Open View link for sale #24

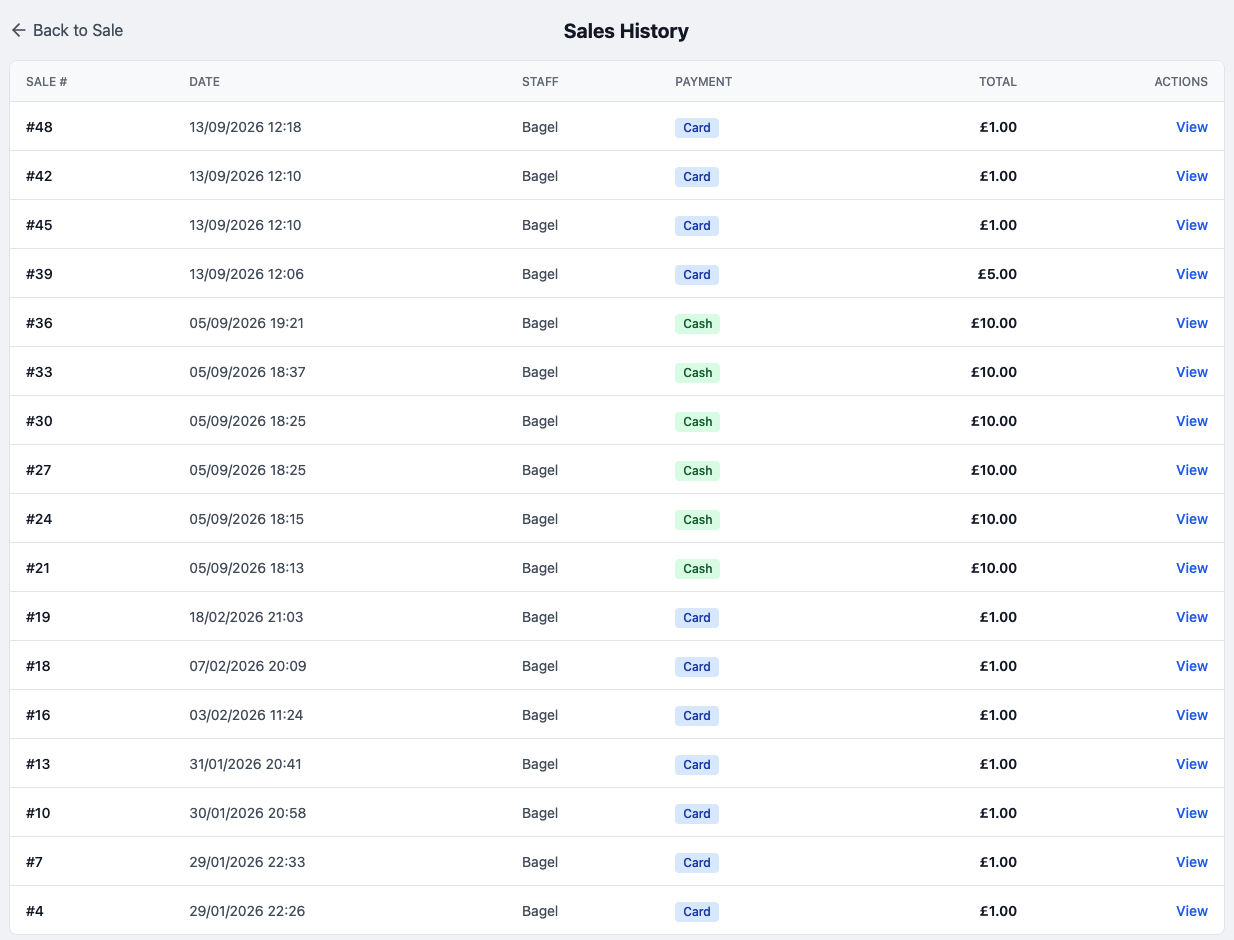pyautogui.click(x=1191, y=519)
